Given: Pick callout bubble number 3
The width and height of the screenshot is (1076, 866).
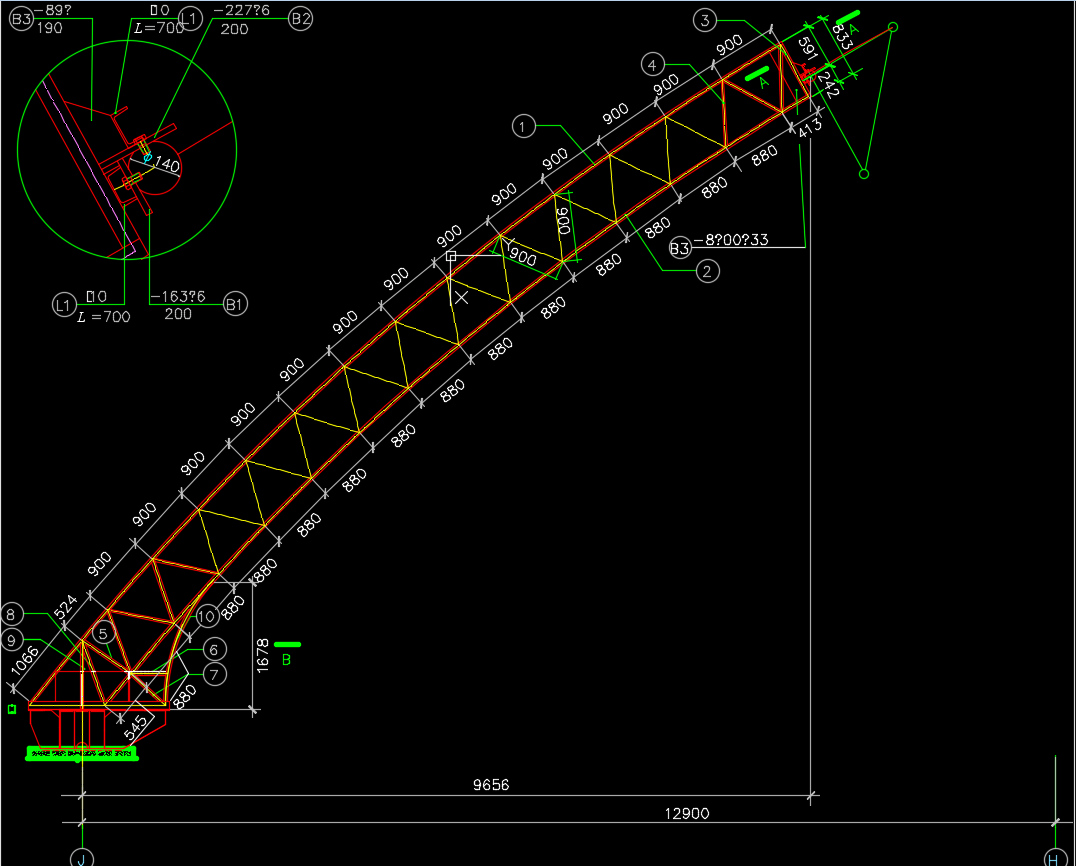Looking at the screenshot, I should click(705, 20).
